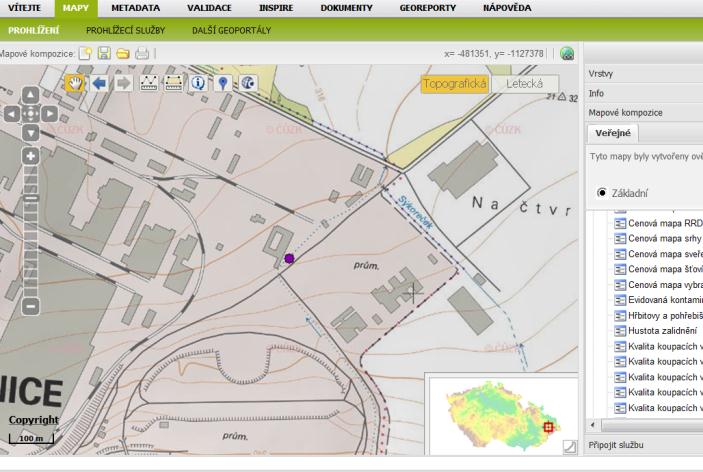
Task: Collapse the Mapové kompozice panel
Action: tap(644, 113)
